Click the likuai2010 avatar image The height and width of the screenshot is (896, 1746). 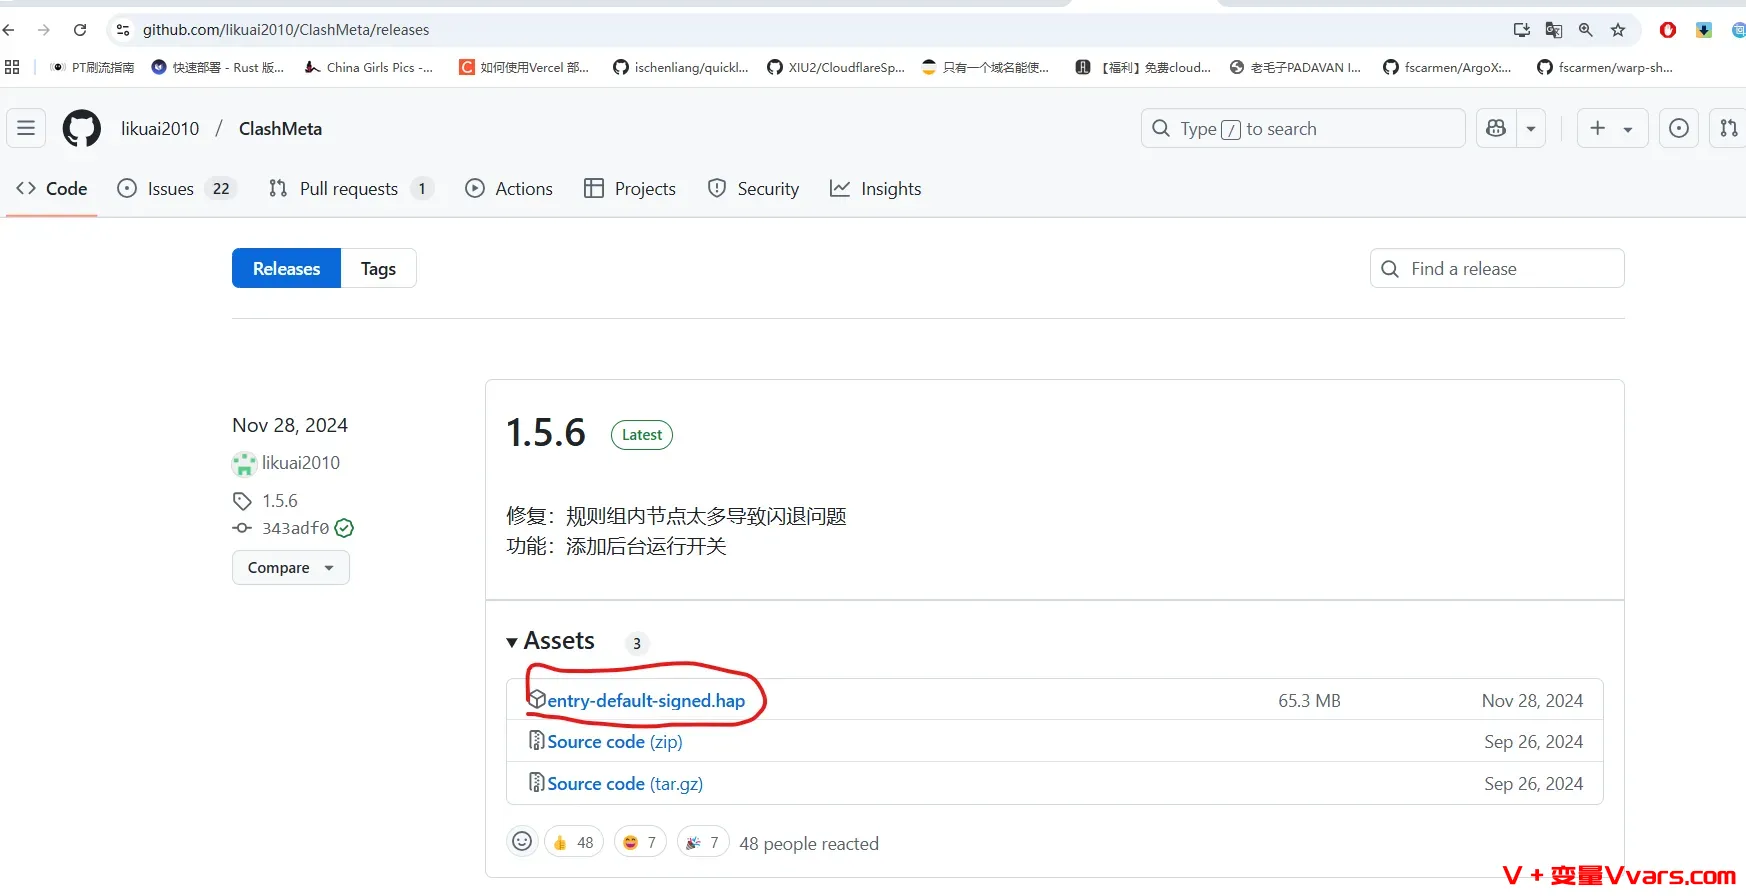coord(244,464)
